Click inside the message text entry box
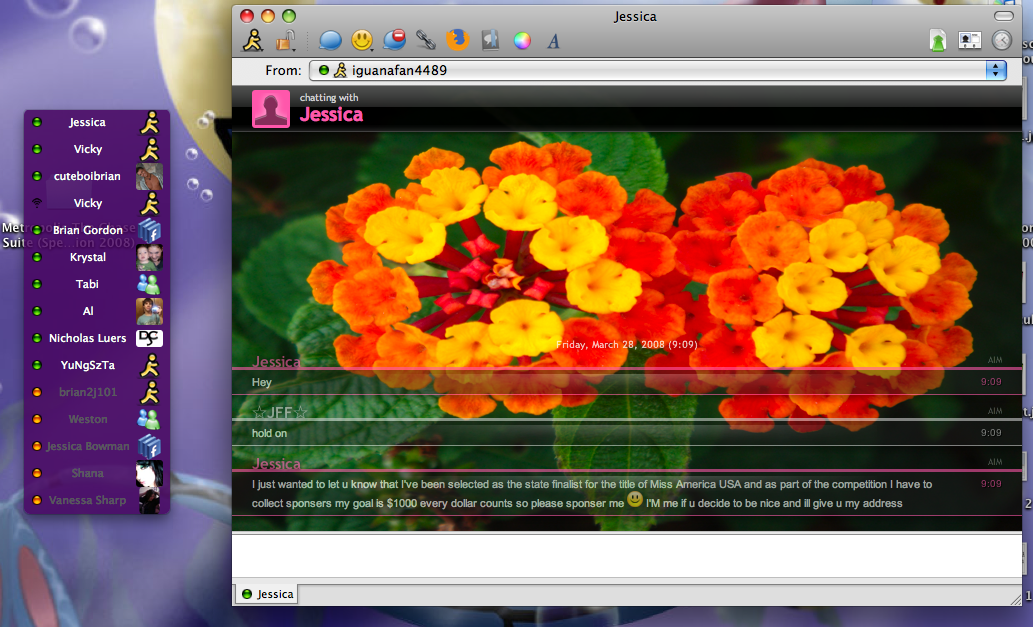Viewport: 1033px width, 627px height. tap(627, 555)
